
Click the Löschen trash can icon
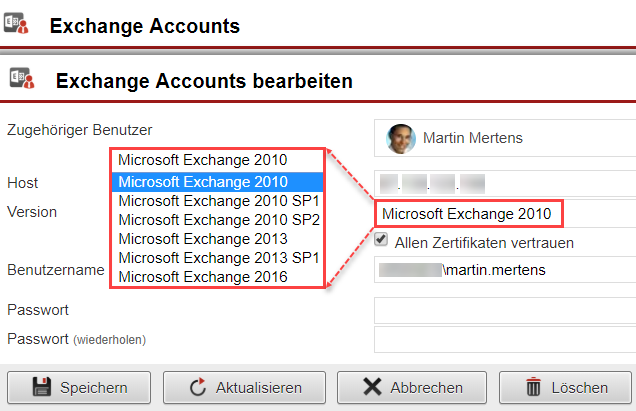(x=533, y=387)
